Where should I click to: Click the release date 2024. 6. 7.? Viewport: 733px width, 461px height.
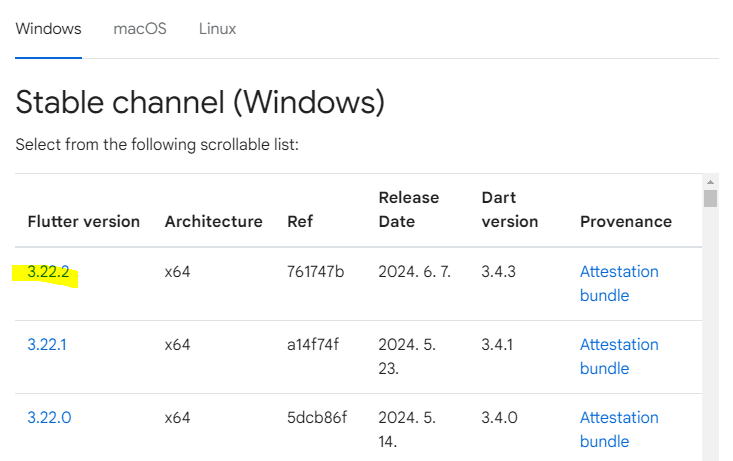415,272
